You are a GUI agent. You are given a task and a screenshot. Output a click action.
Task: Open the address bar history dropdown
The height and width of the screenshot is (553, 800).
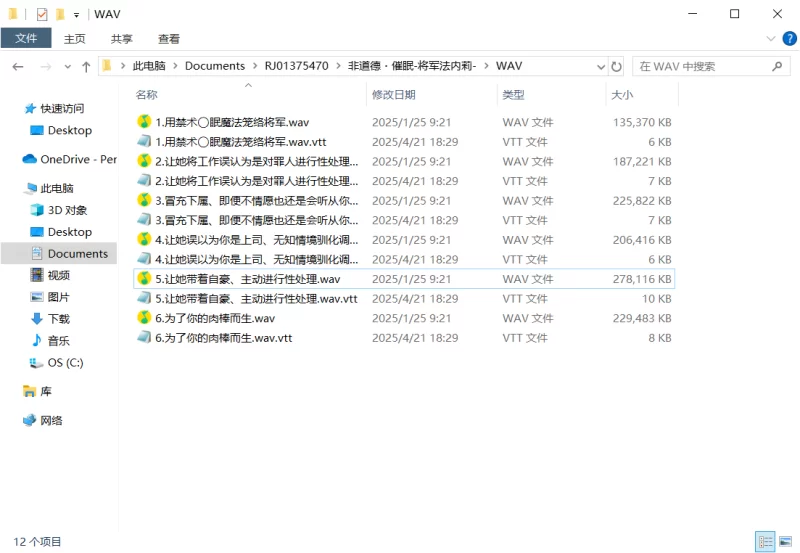pos(599,66)
